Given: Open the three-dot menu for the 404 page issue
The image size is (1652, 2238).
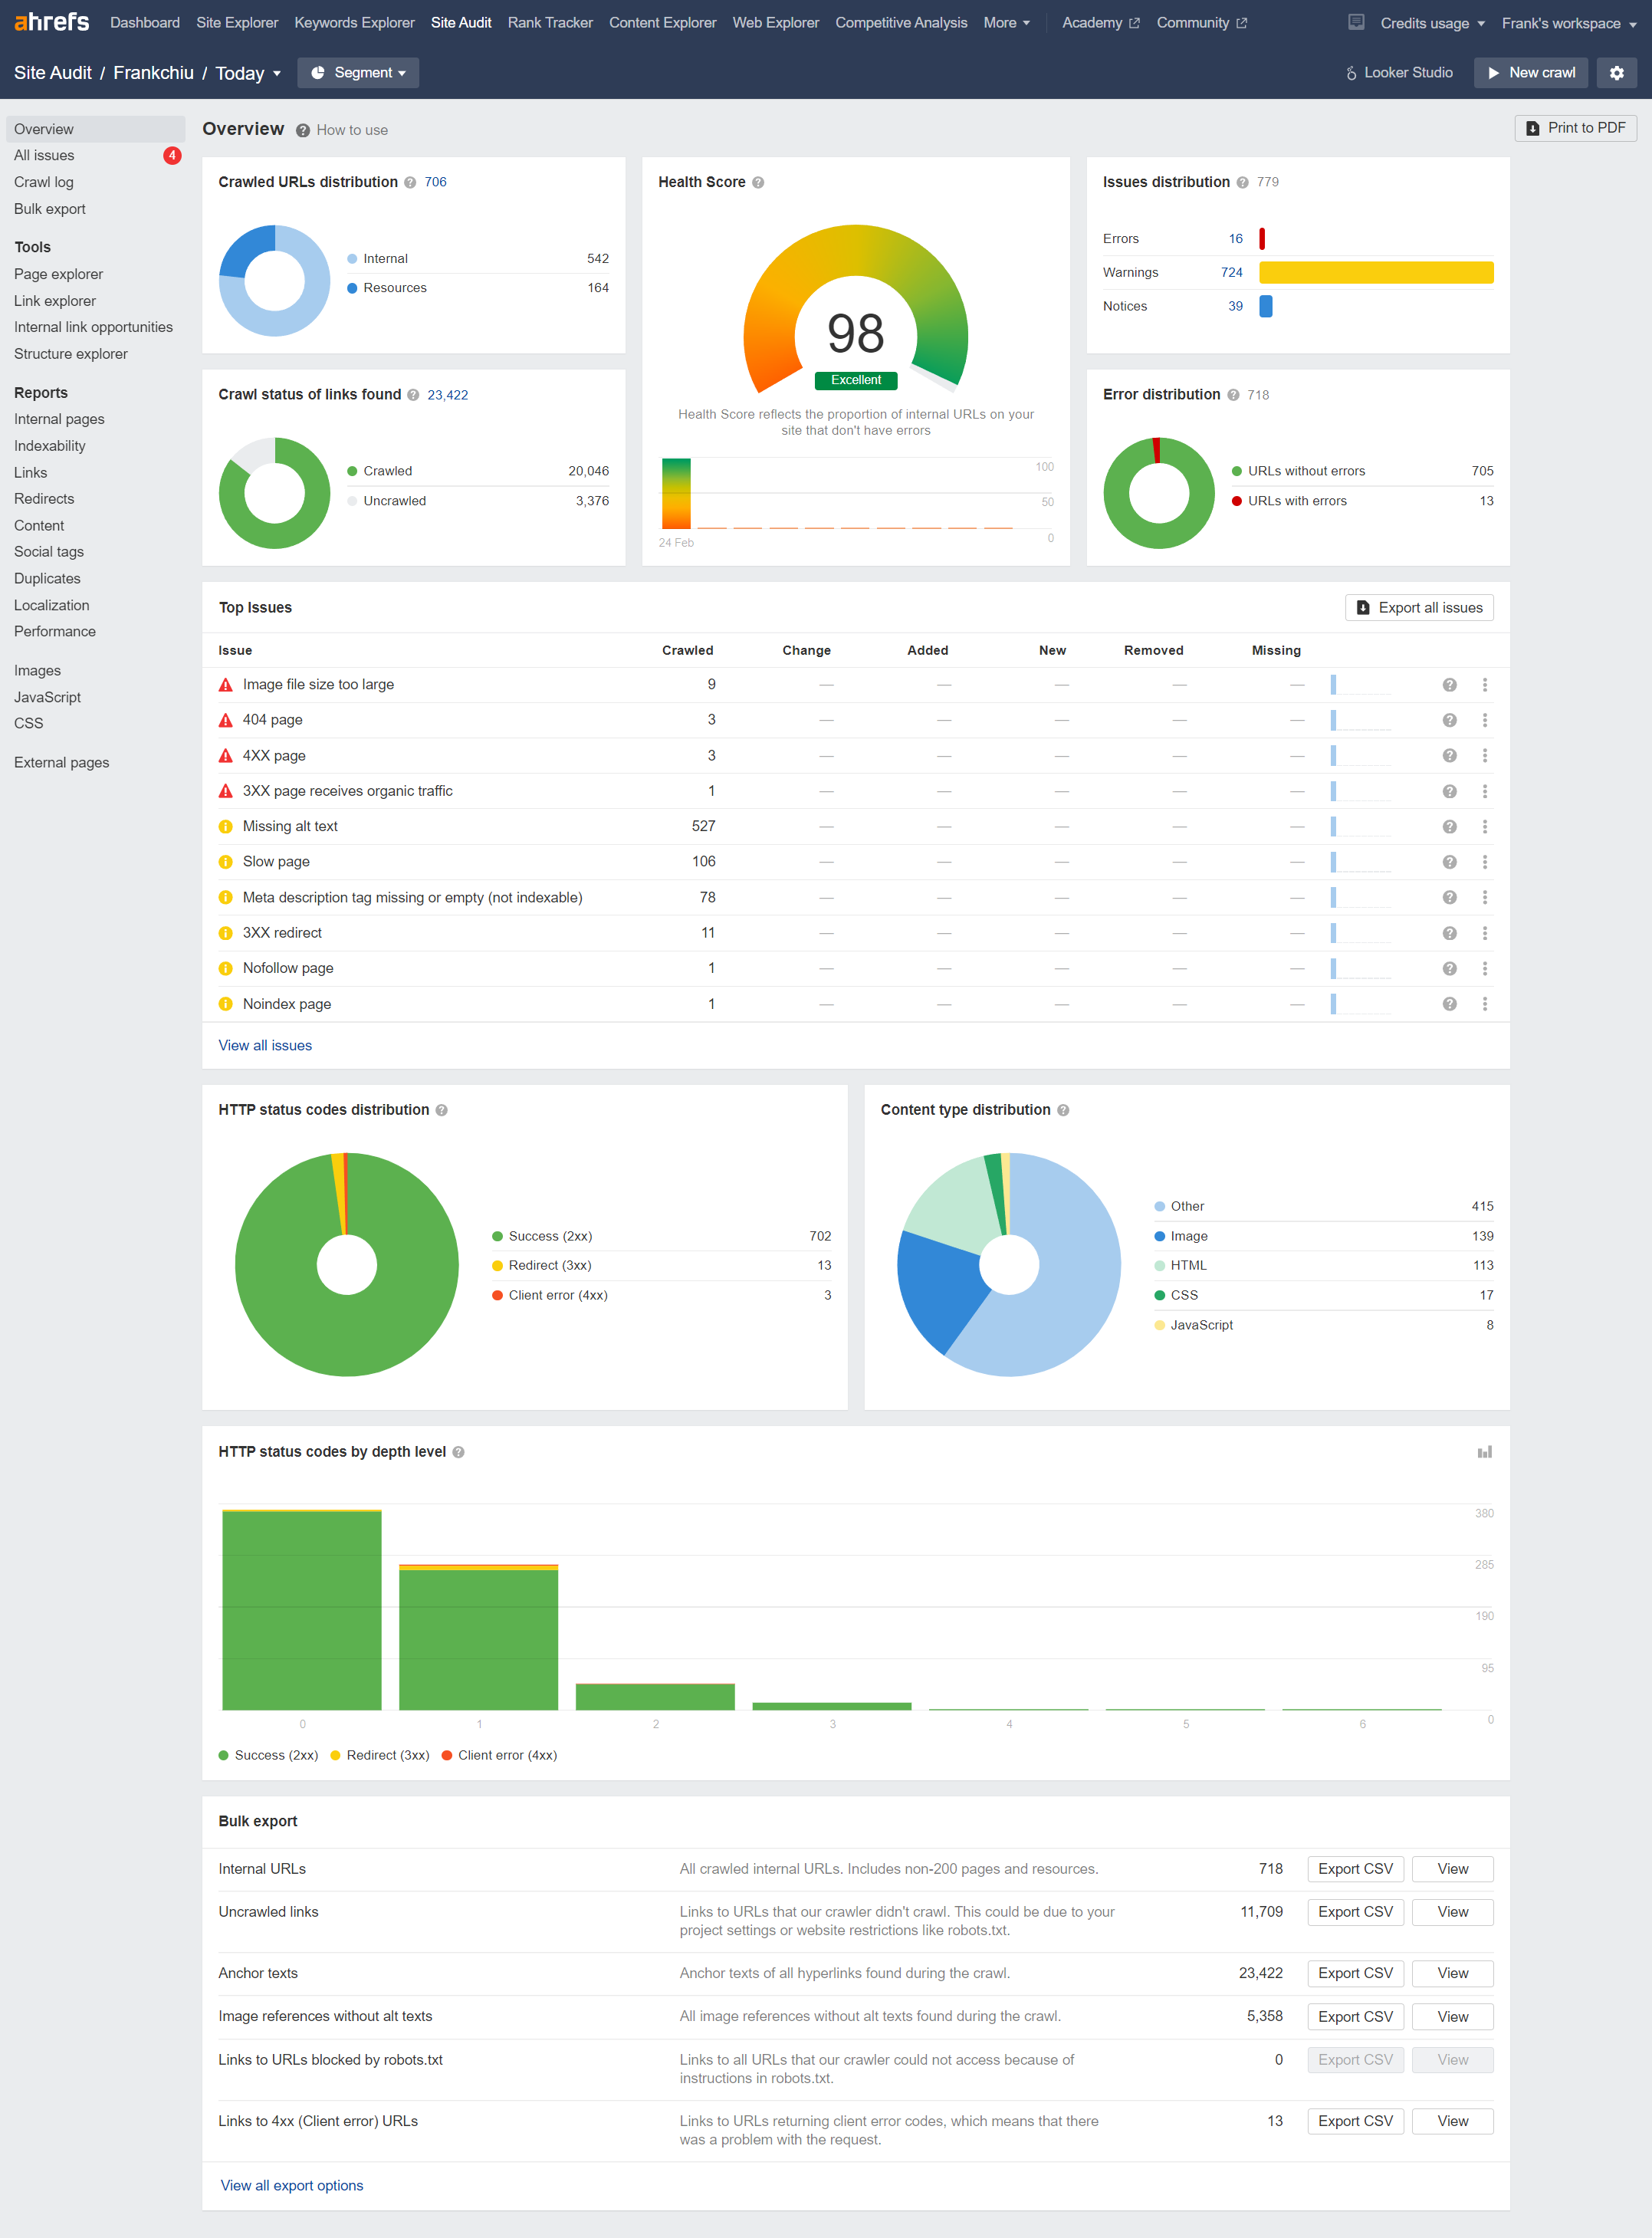Looking at the screenshot, I should point(1484,720).
